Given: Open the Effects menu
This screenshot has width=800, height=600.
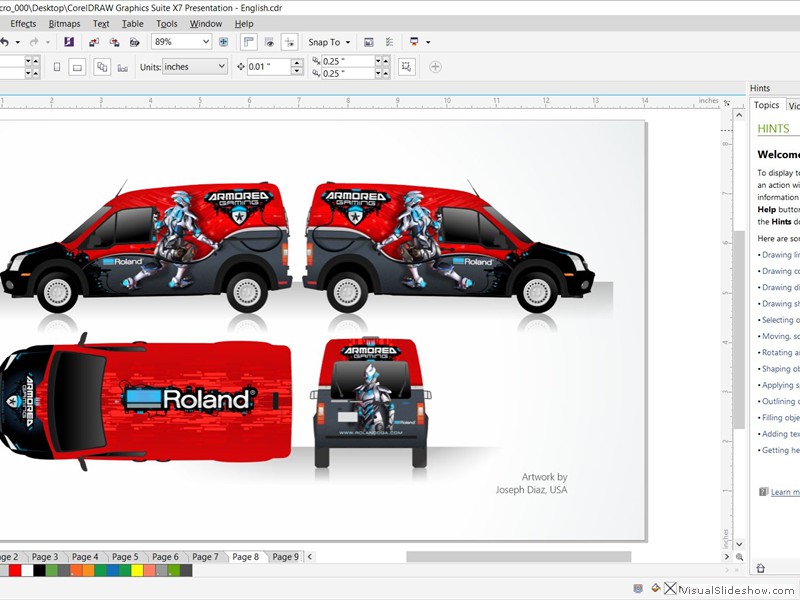Looking at the screenshot, I should point(23,23).
